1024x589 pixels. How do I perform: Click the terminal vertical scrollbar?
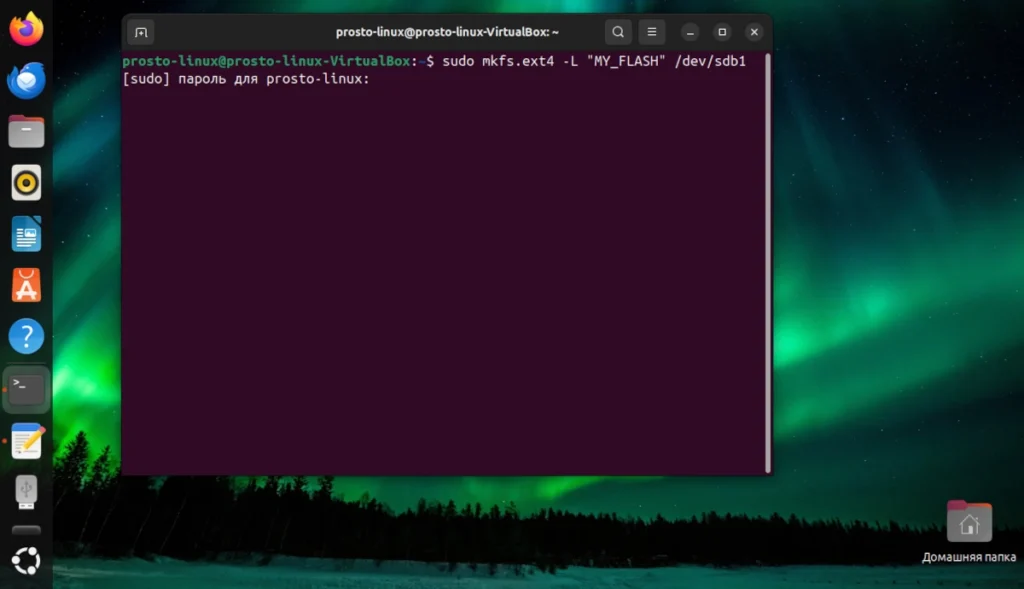pos(768,263)
